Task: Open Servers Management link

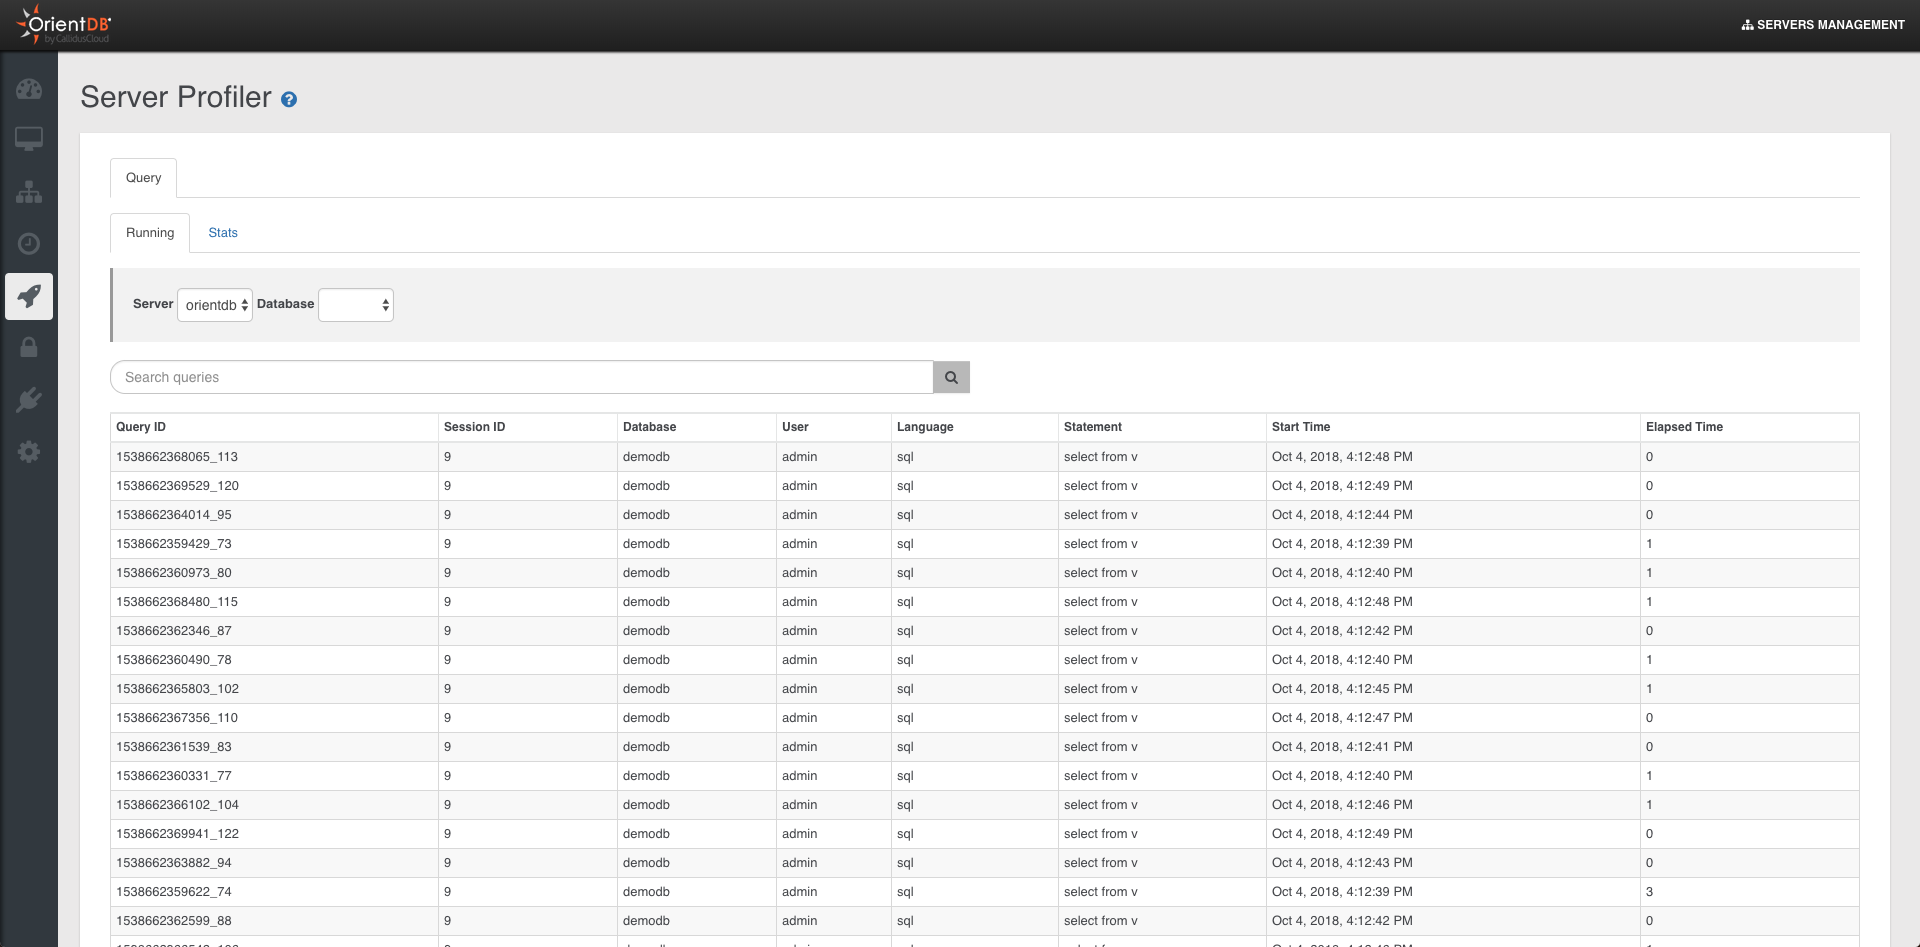Action: point(1823,25)
